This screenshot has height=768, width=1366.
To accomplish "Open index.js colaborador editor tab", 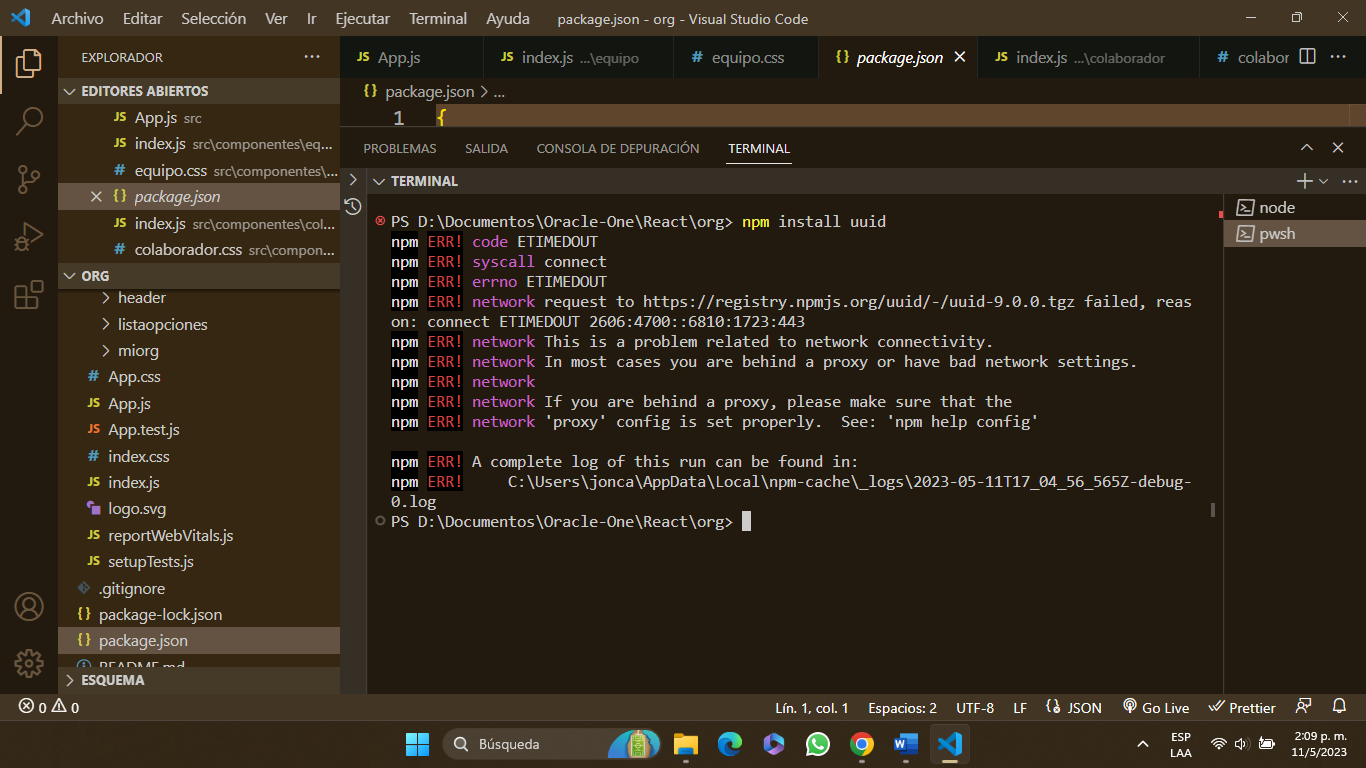I will tap(1088, 58).
